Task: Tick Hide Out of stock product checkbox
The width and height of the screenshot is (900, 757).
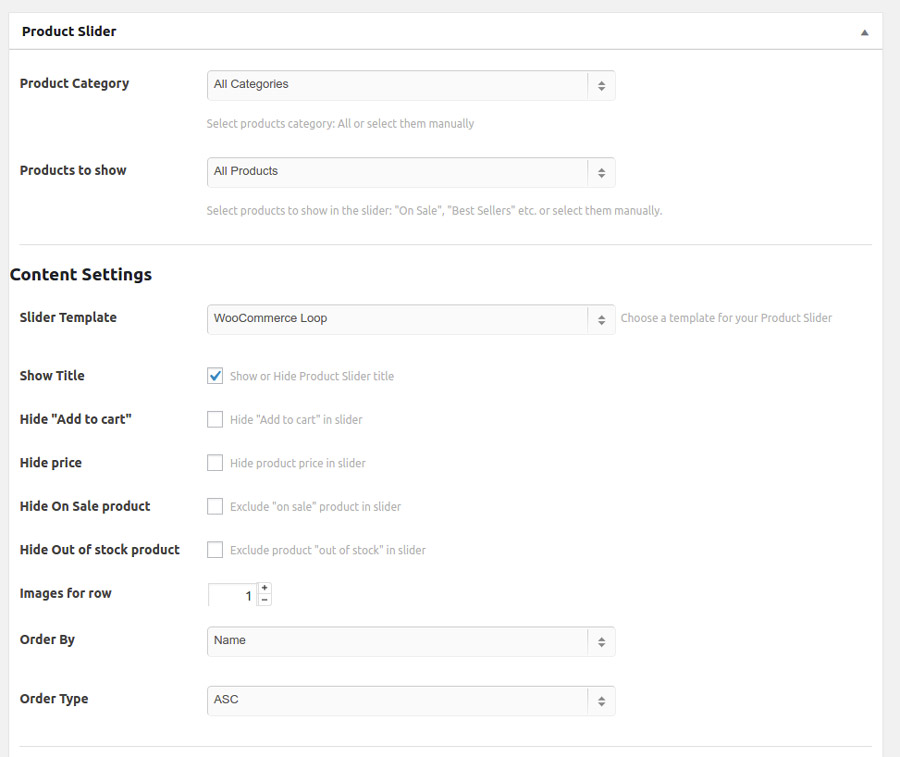Action: [215, 549]
